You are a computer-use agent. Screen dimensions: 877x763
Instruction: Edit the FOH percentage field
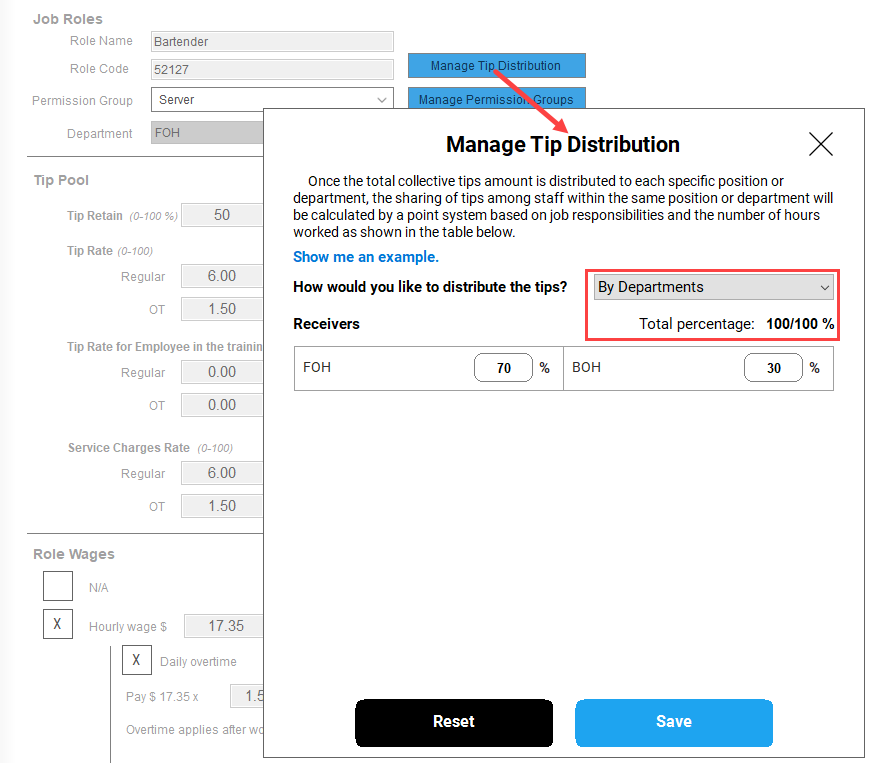point(502,367)
